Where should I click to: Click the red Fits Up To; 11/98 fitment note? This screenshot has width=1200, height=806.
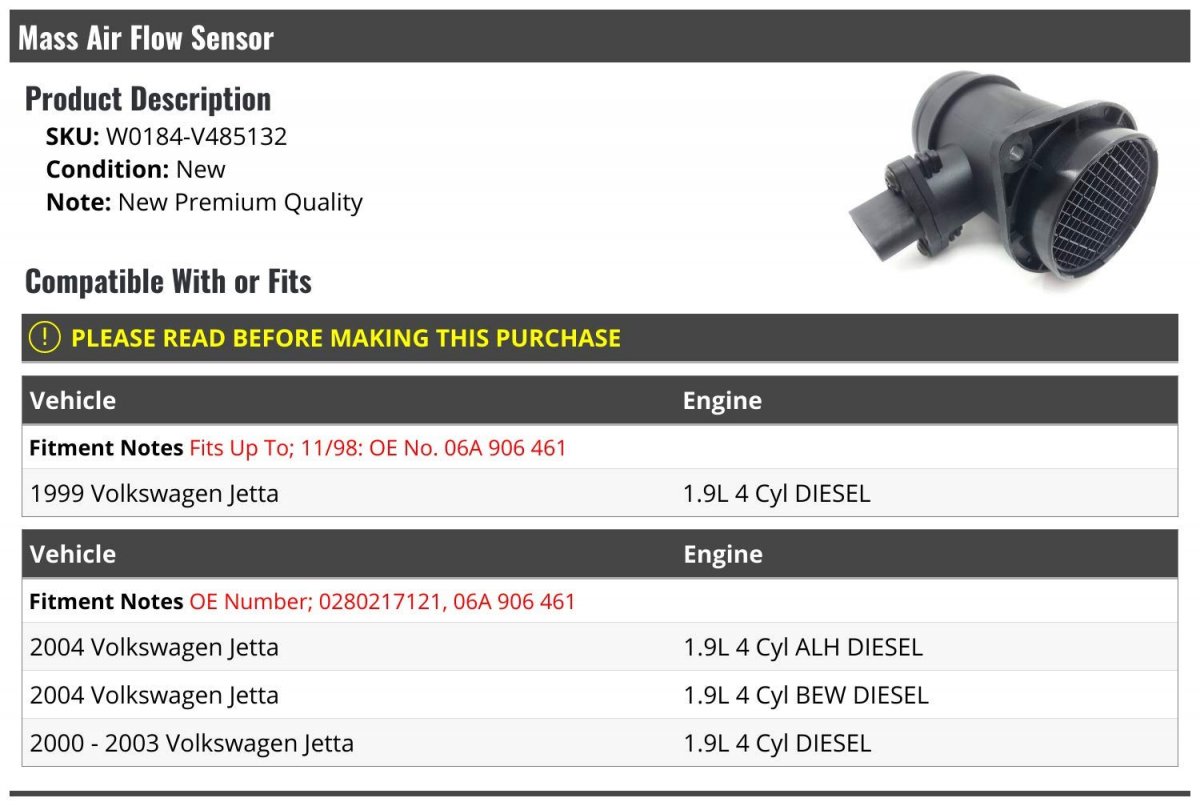[x=378, y=448]
